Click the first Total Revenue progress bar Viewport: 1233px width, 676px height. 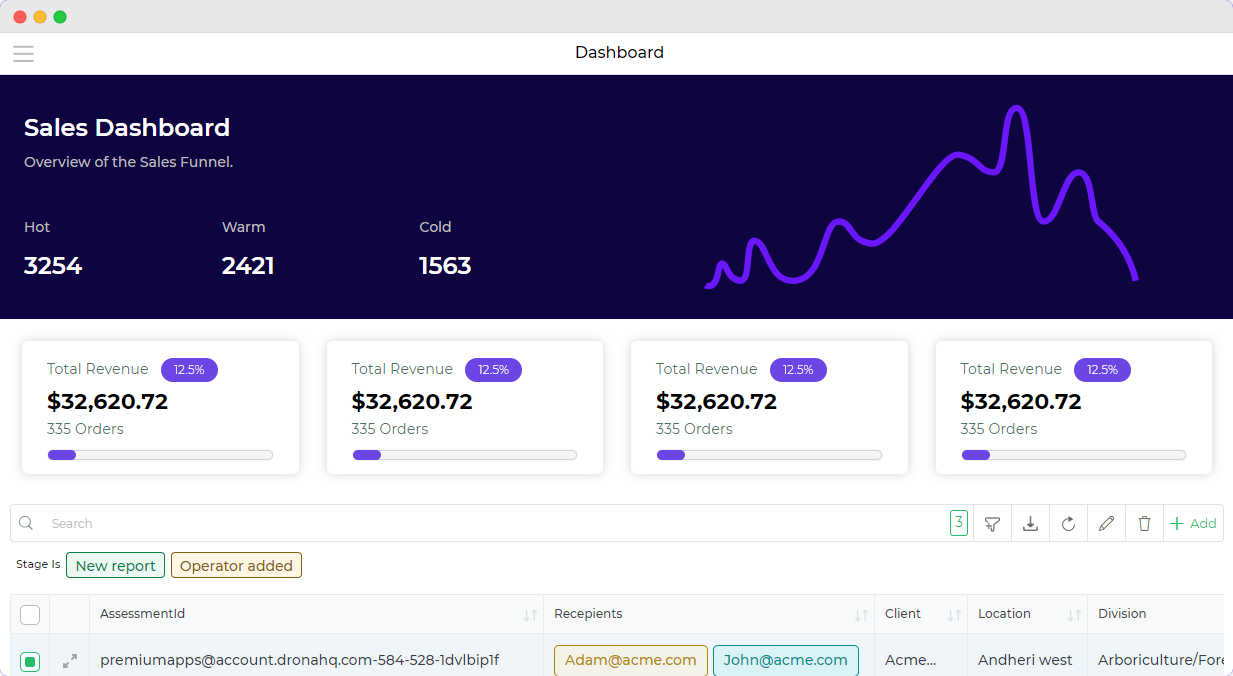[160, 454]
